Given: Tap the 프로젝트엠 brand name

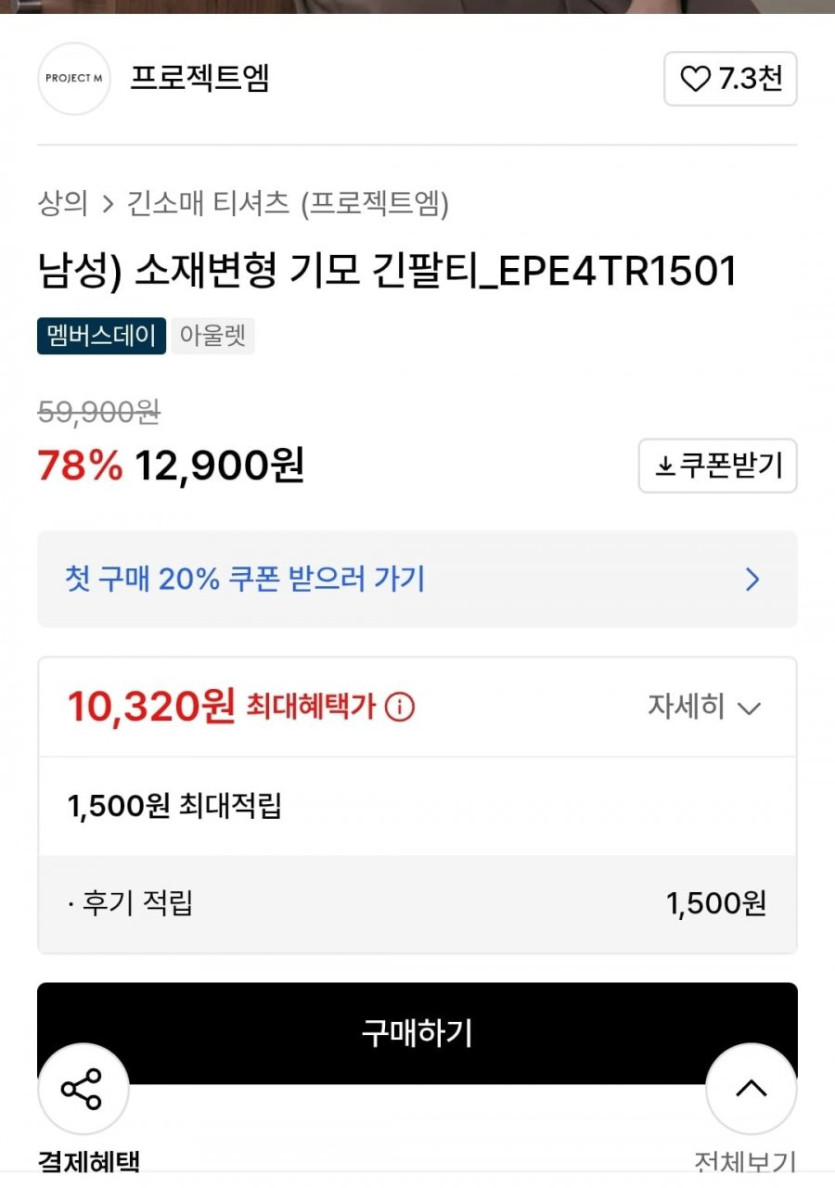Looking at the screenshot, I should 200,79.
